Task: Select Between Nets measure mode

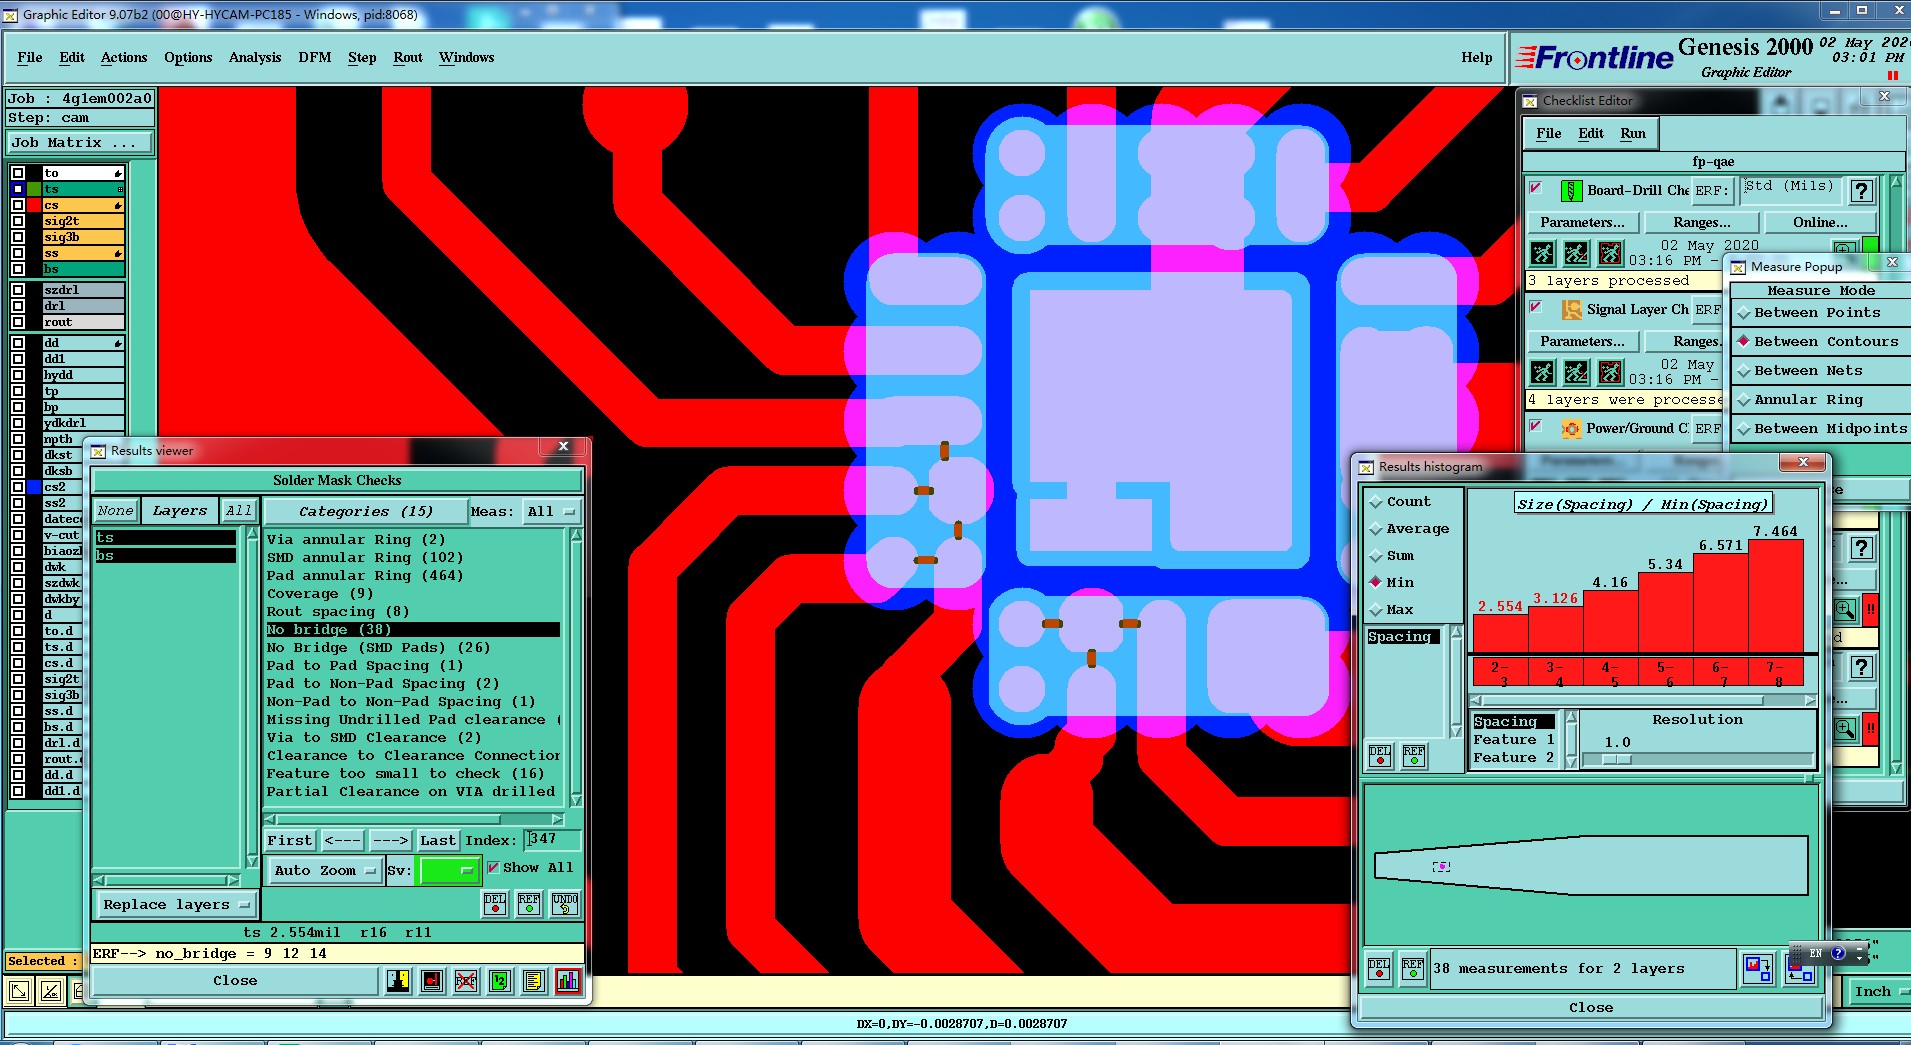Action: (x=1808, y=371)
